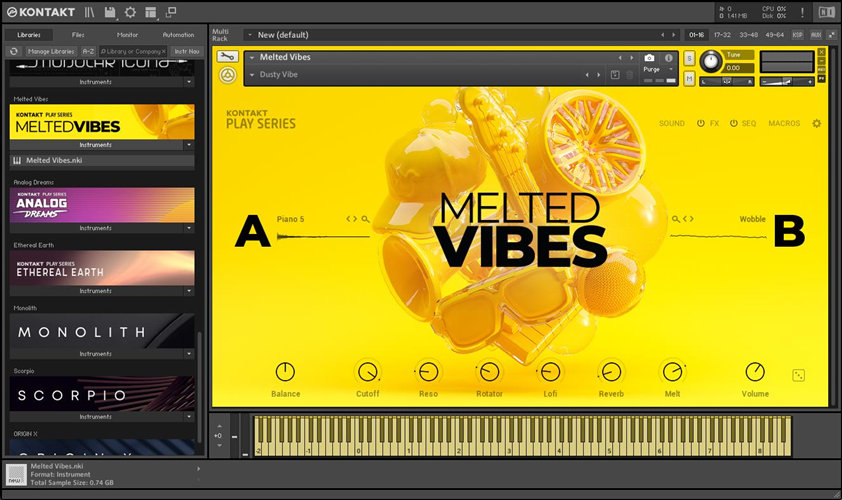This screenshot has height=500, width=842.
Task: Save the Dusty Vibe snapshot with disk icon
Action: point(615,75)
